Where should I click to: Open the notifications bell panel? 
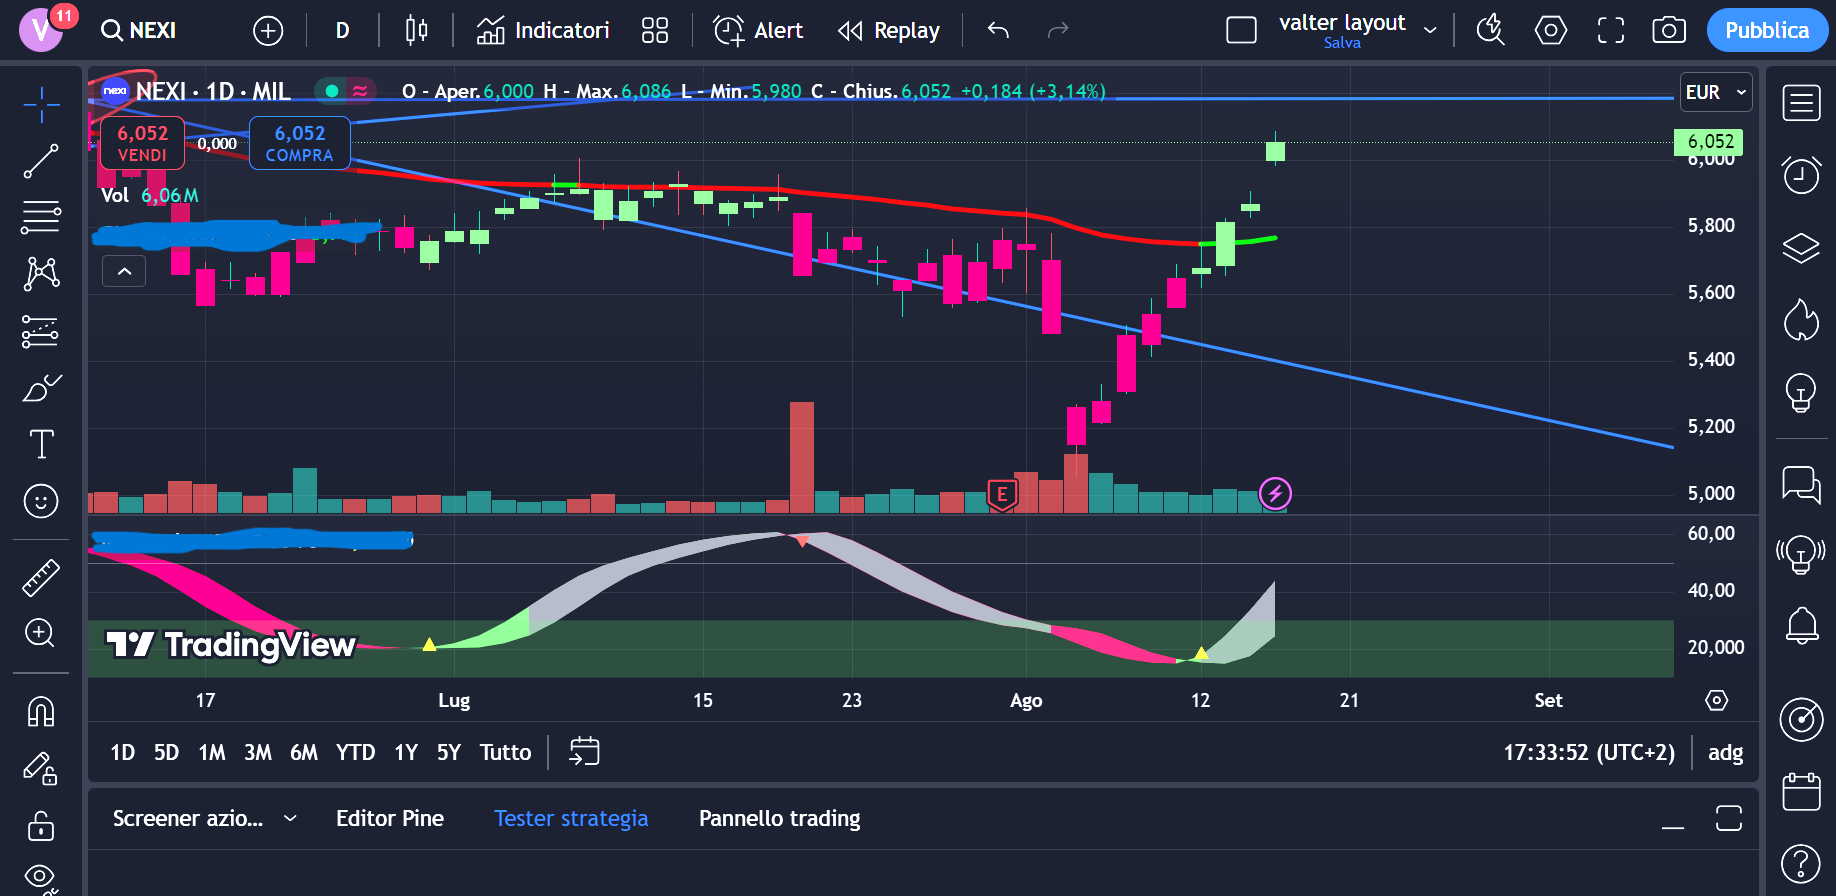[x=1801, y=626]
